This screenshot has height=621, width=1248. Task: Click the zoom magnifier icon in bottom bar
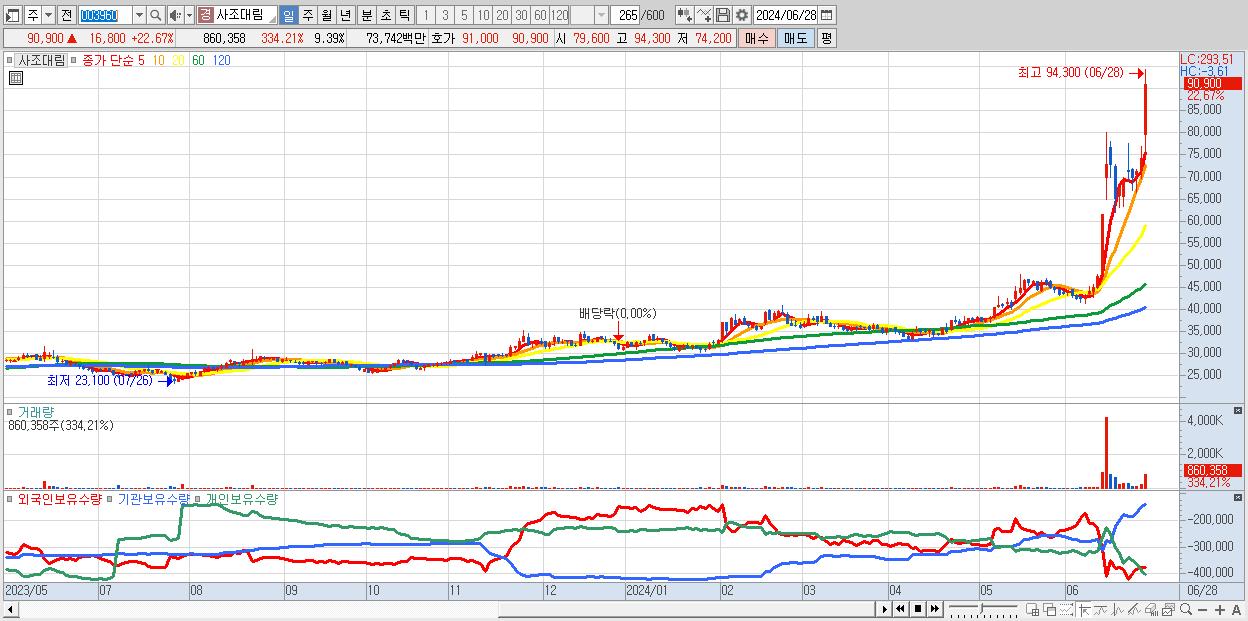(x=1186, y=609)
